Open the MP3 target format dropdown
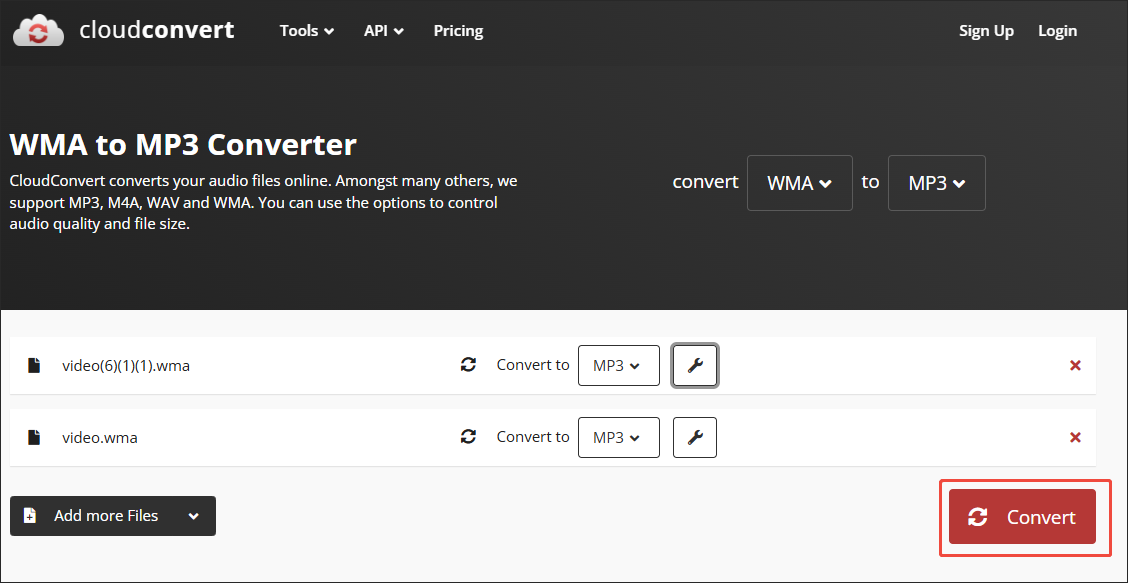 point(936,183)
